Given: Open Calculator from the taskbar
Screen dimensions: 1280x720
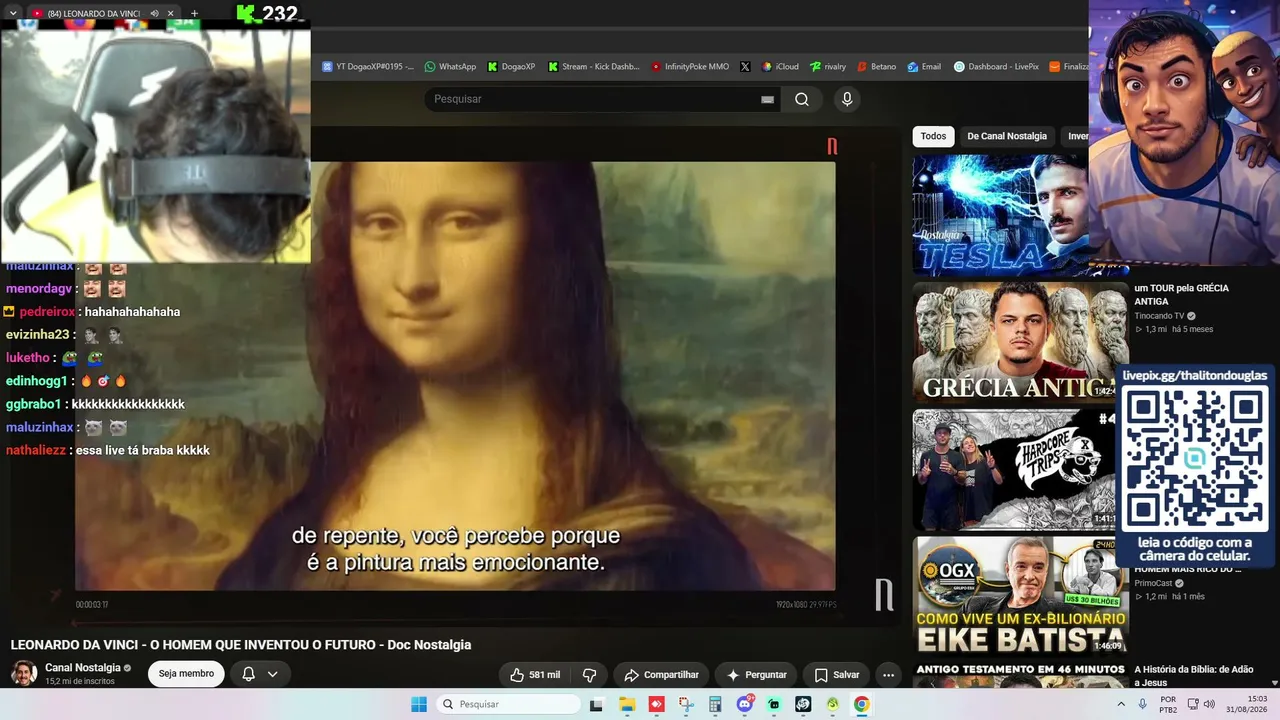Looking at the screenshot, I should point(715,704).
